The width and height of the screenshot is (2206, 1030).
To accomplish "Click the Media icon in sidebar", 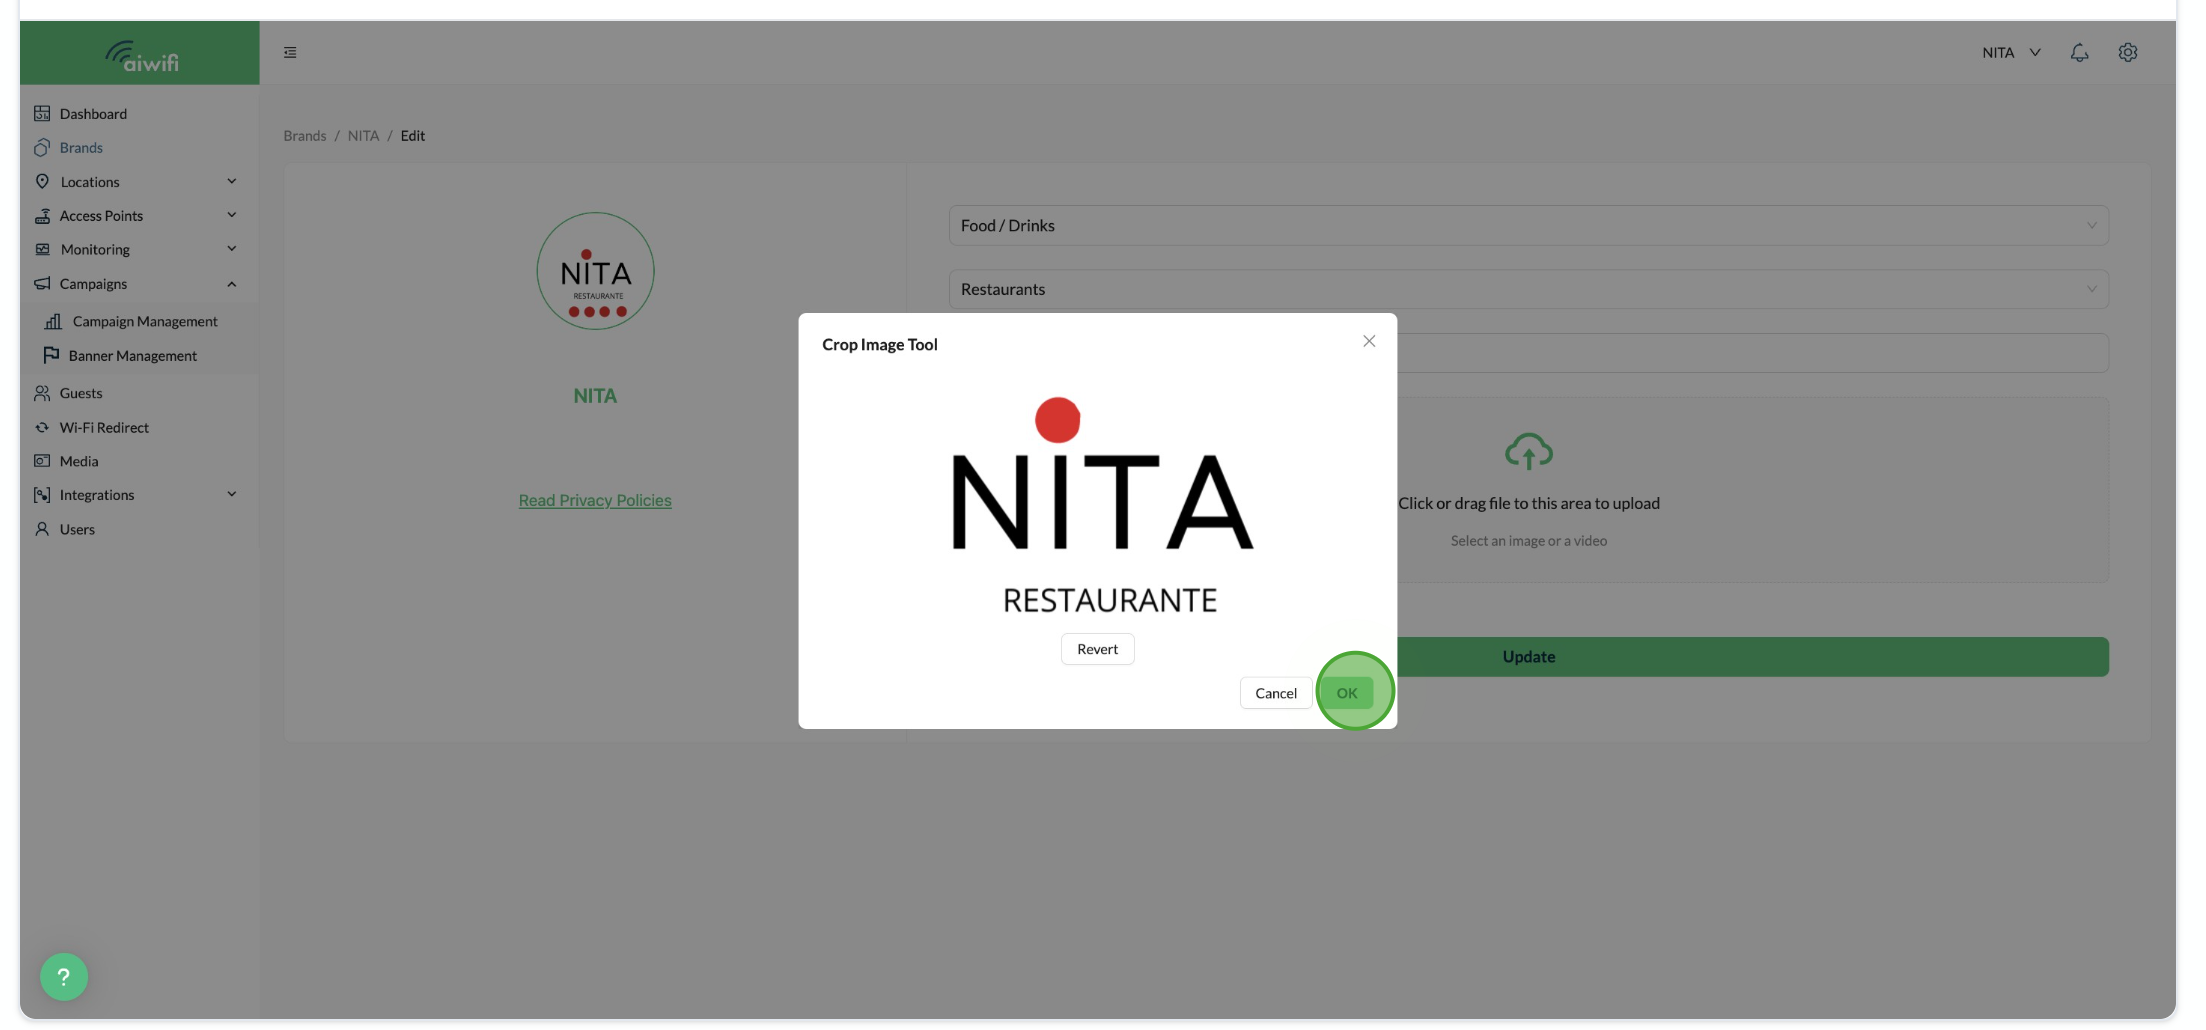I will [42, 461].
